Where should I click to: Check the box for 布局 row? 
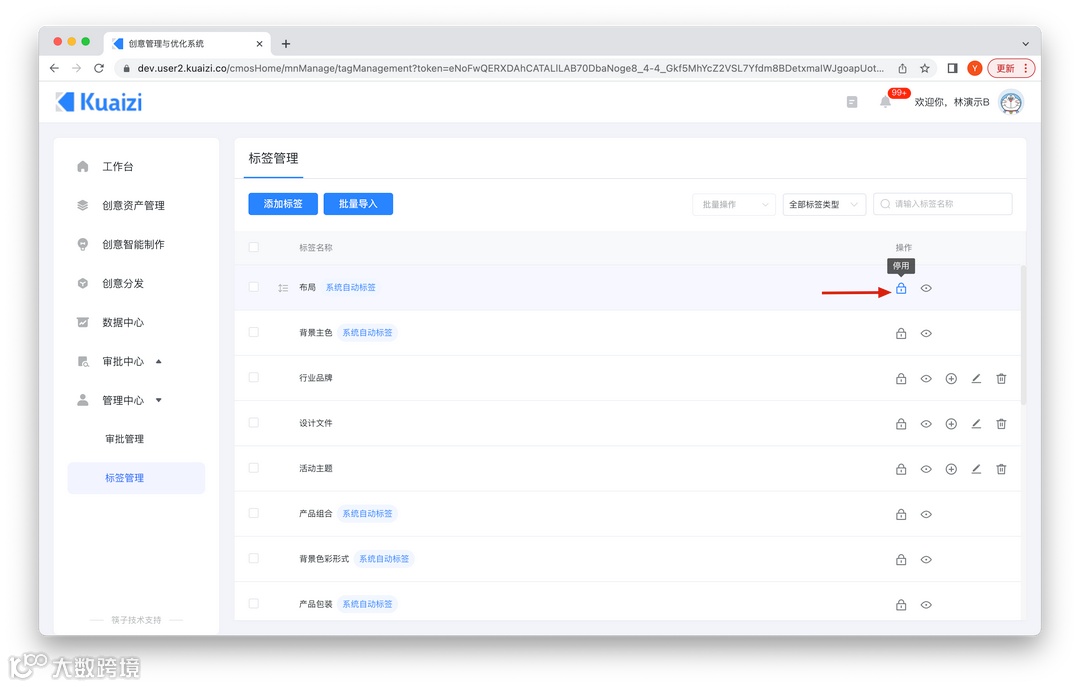pos(253,287)
